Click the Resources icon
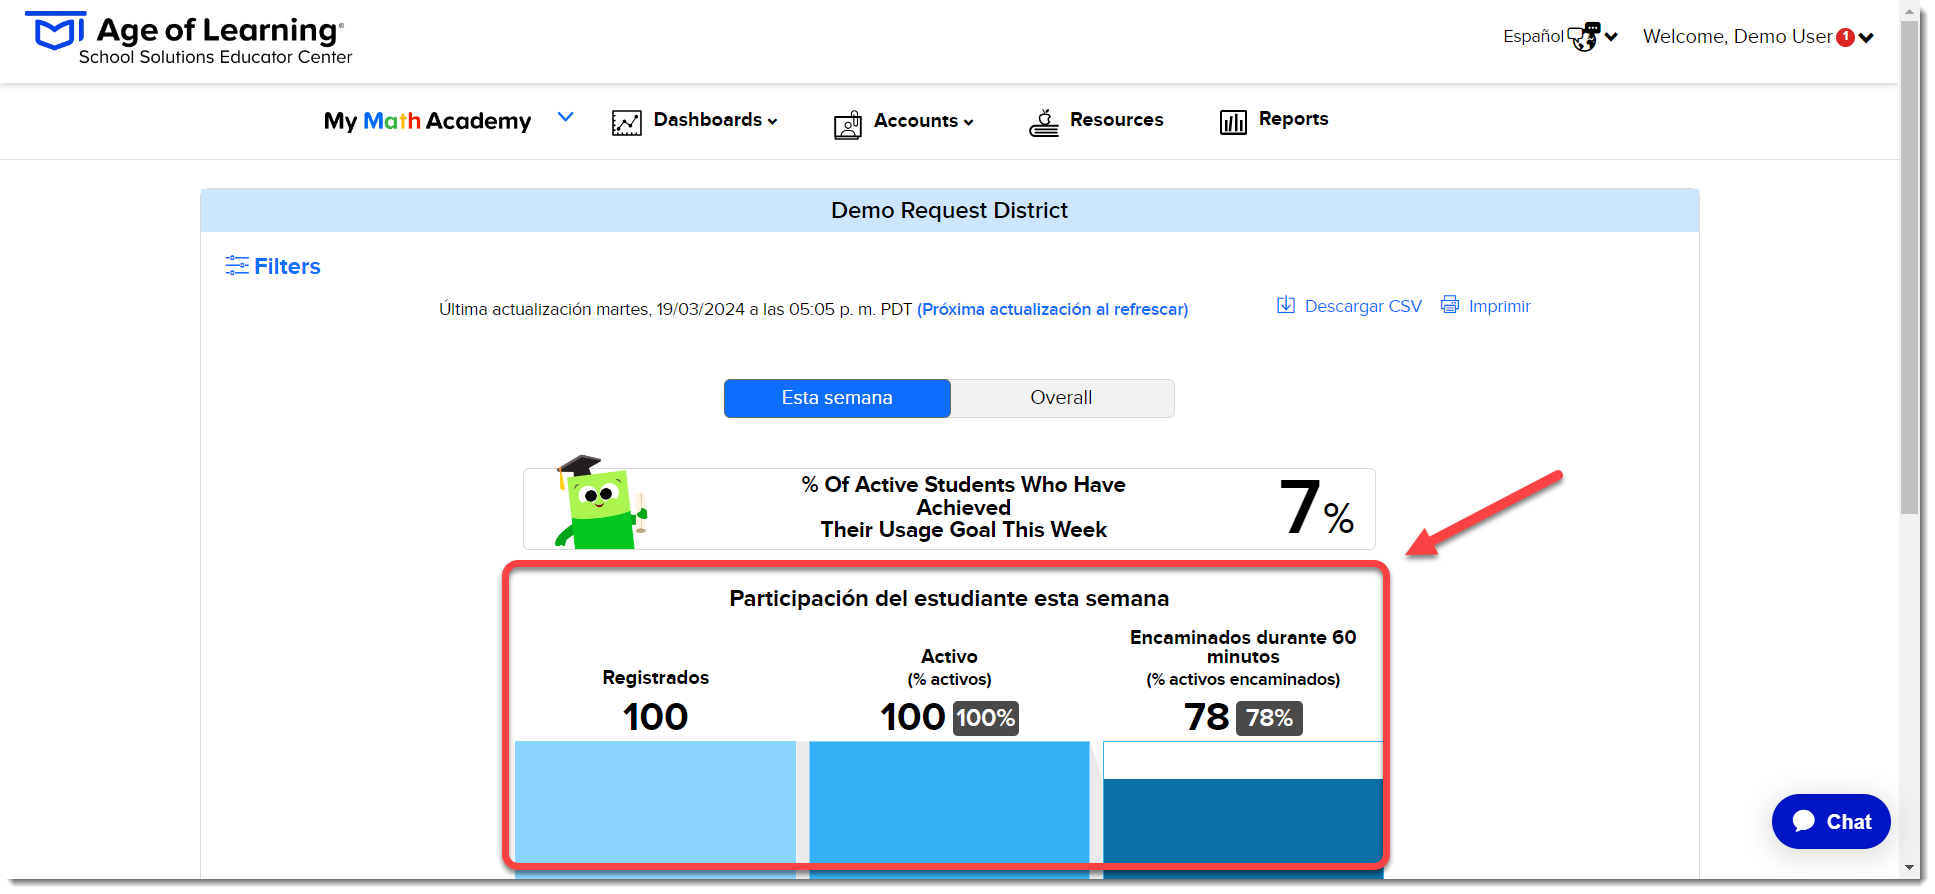 pyautogui.click(x=1044, y=123)
